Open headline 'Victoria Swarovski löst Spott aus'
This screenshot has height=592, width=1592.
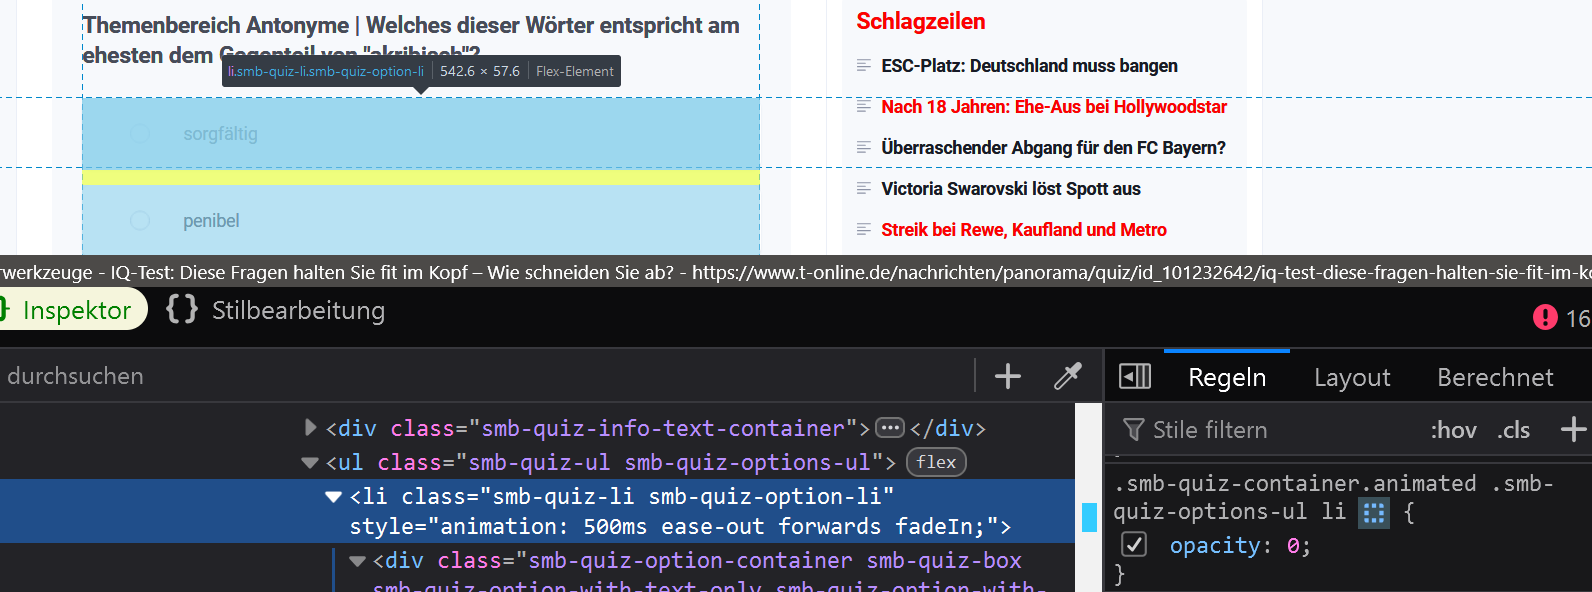[1011, 189]
